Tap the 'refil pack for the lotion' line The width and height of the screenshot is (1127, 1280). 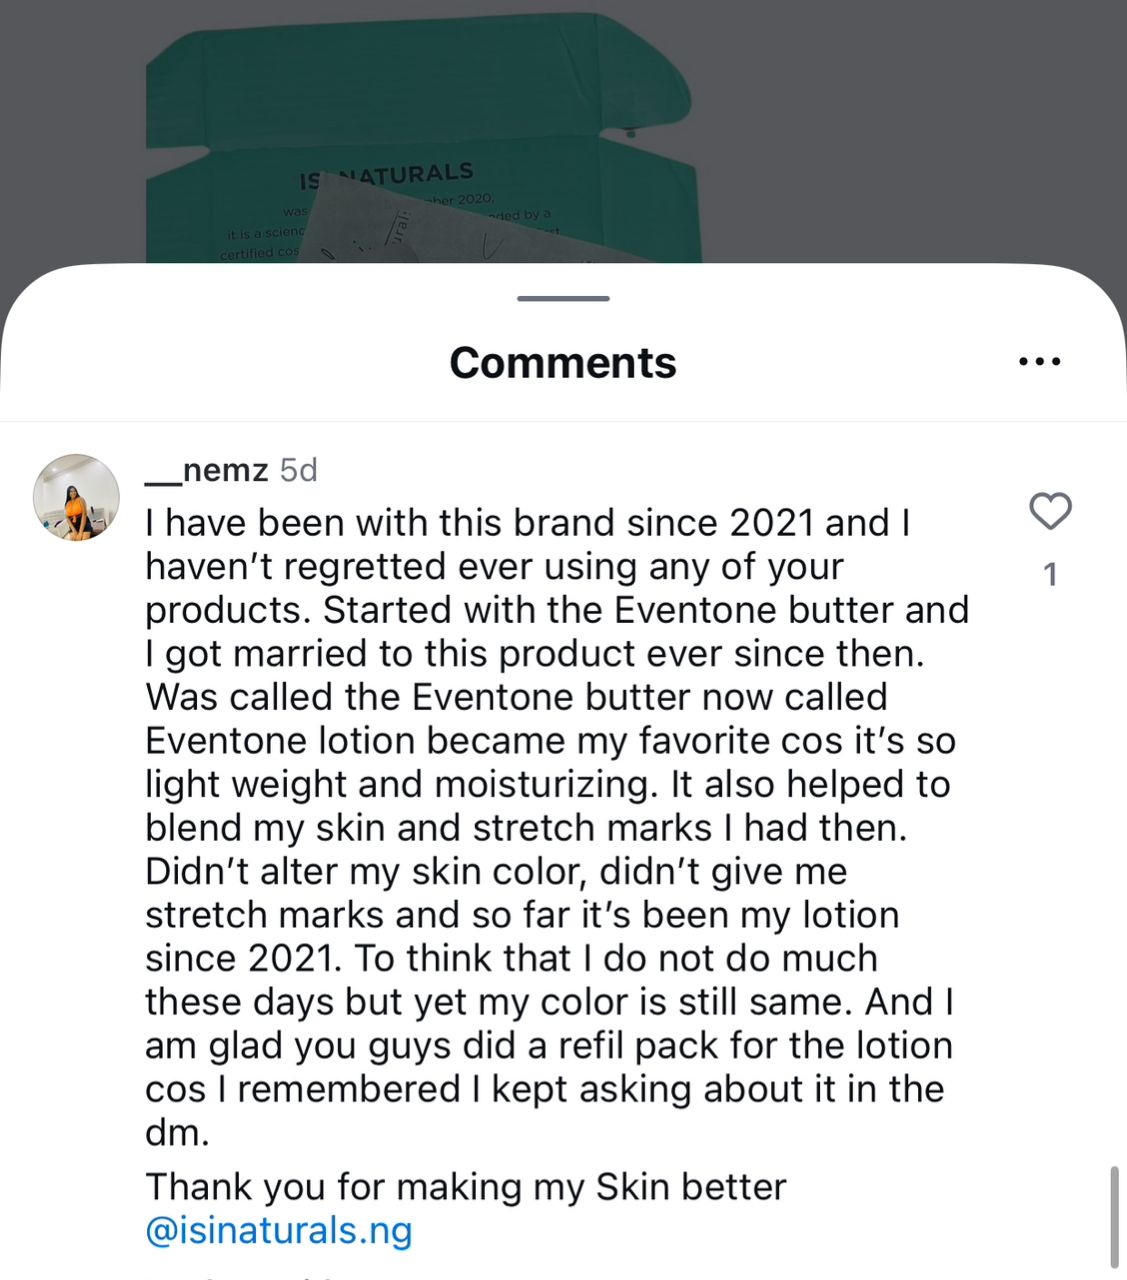pos(550,1046)
